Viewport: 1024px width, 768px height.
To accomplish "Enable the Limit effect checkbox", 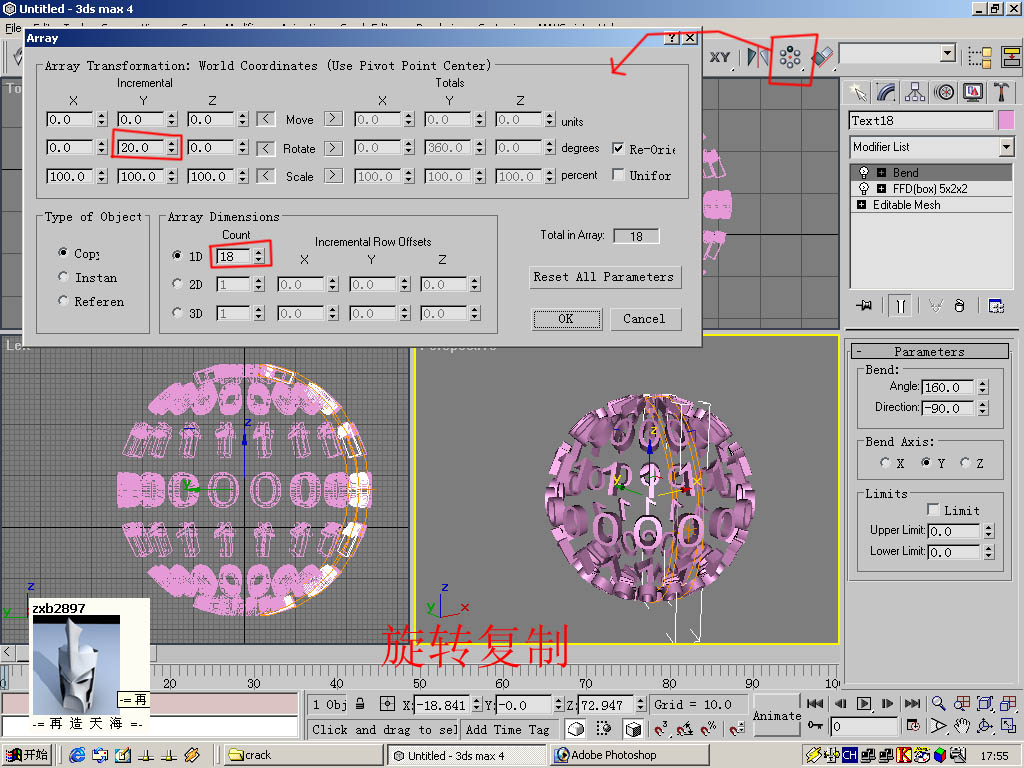I will (x=933, y=509).
